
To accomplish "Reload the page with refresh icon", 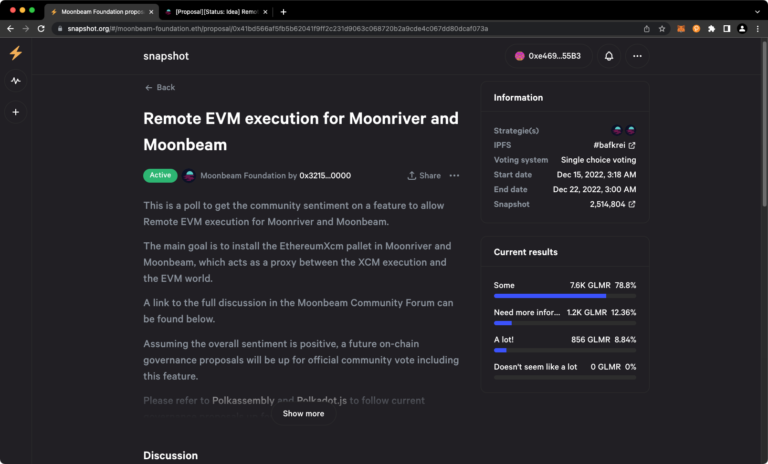I will point(41,29).
